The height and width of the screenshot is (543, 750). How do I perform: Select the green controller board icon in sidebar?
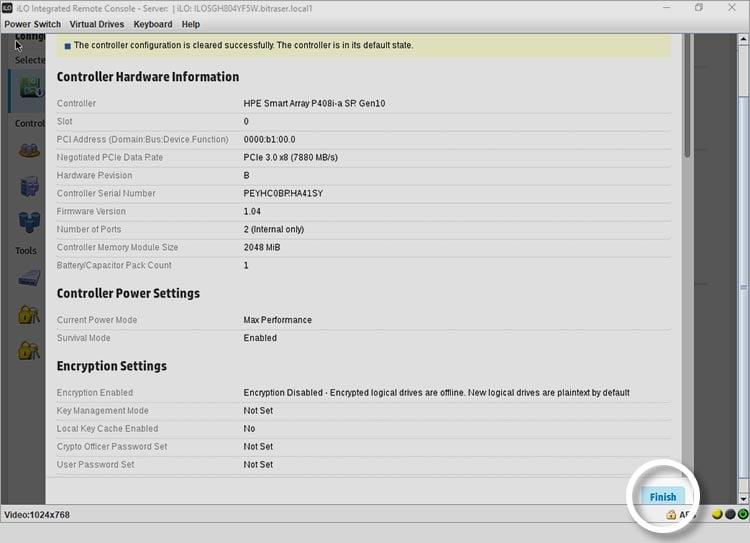30,88
